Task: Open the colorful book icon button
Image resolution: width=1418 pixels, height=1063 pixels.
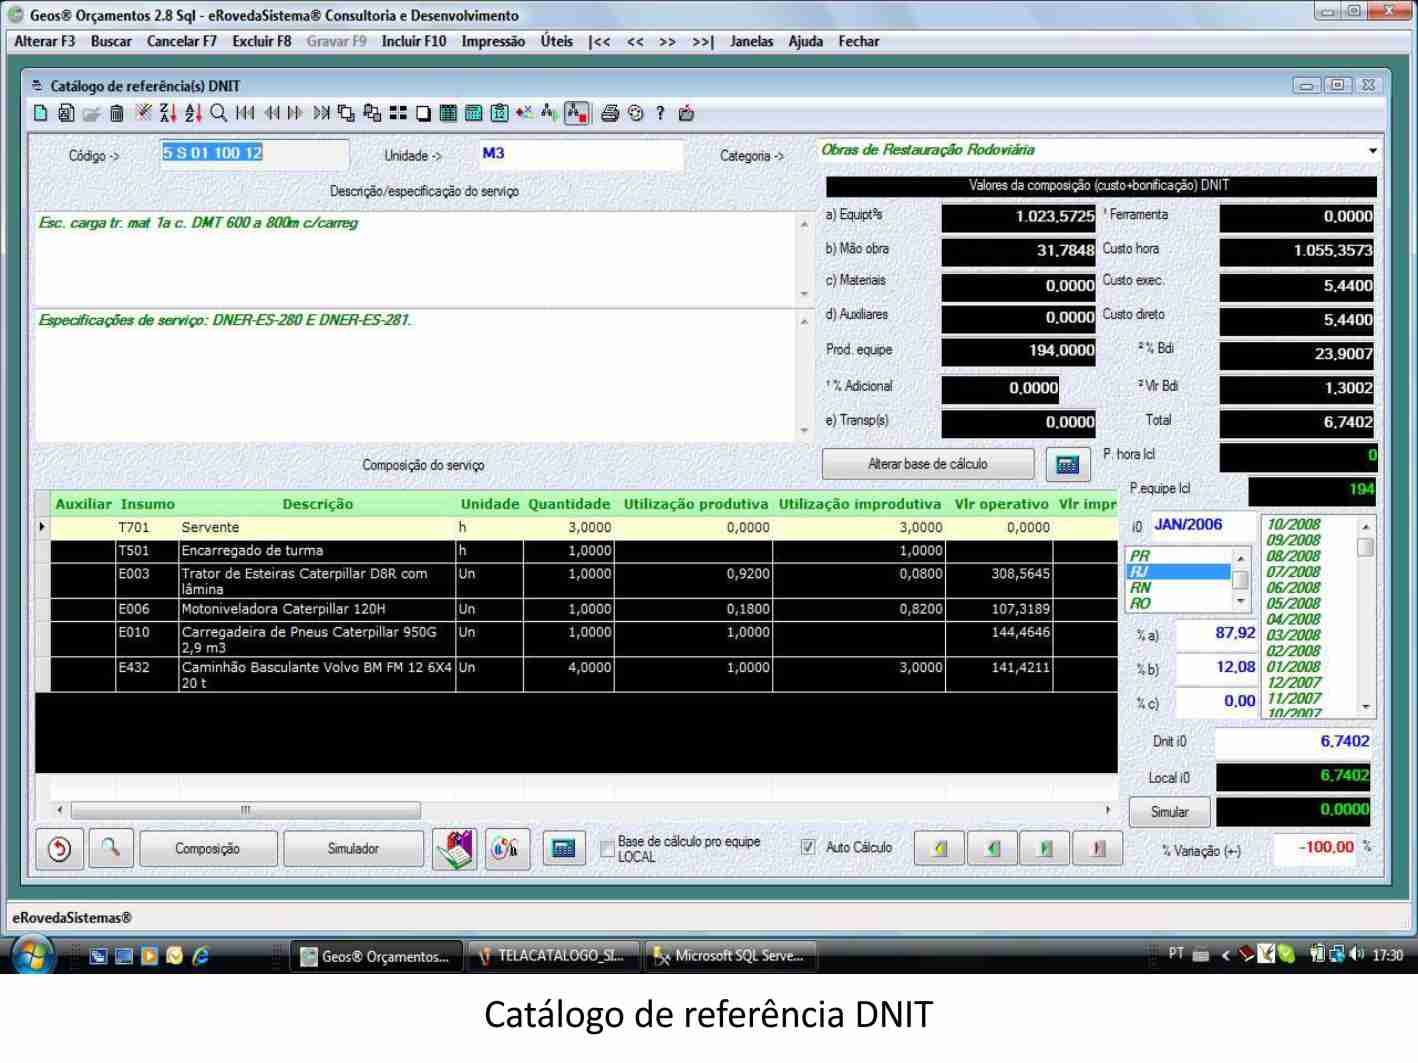Action: pyautogui.click(x=455, y=849)
